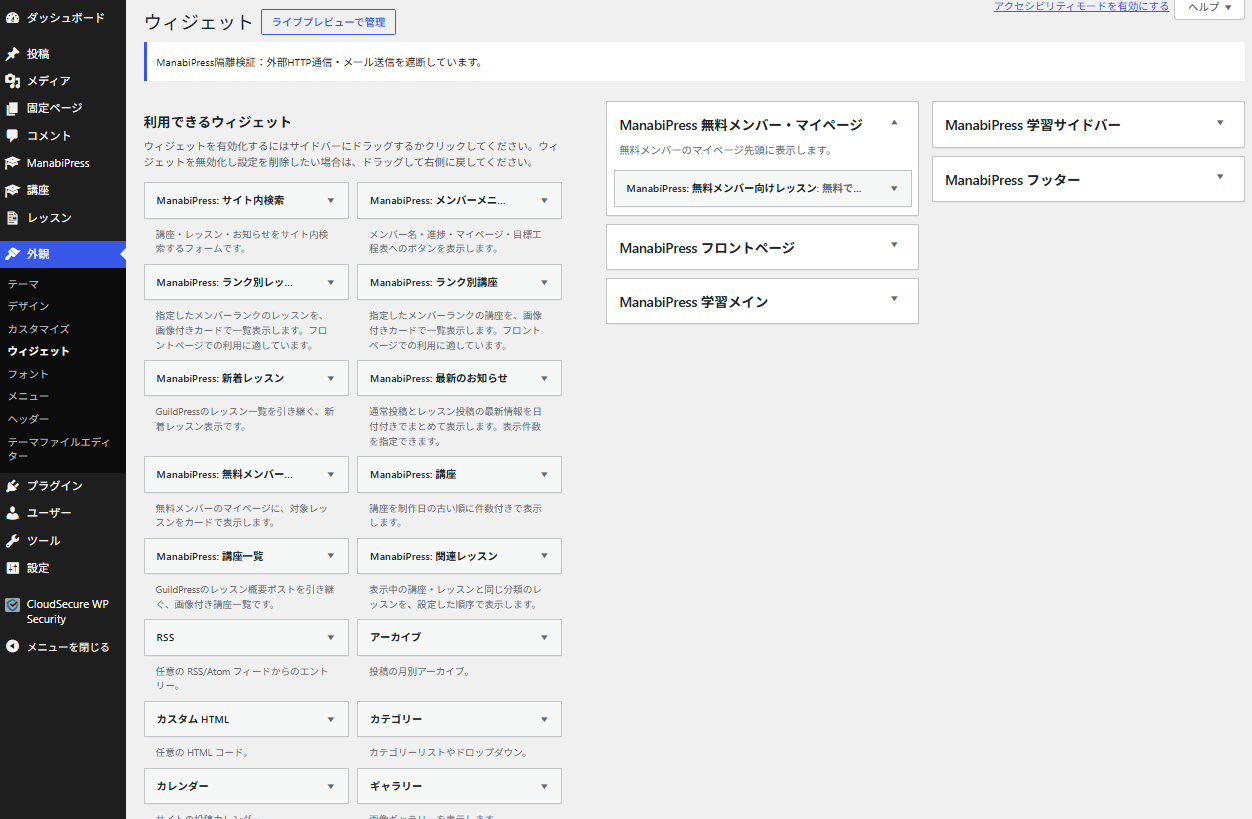This screenshot has width=1252, height=819.
Task: Open the デザイン submenu item
Action: pyautogui.click(x=28, y=306)
